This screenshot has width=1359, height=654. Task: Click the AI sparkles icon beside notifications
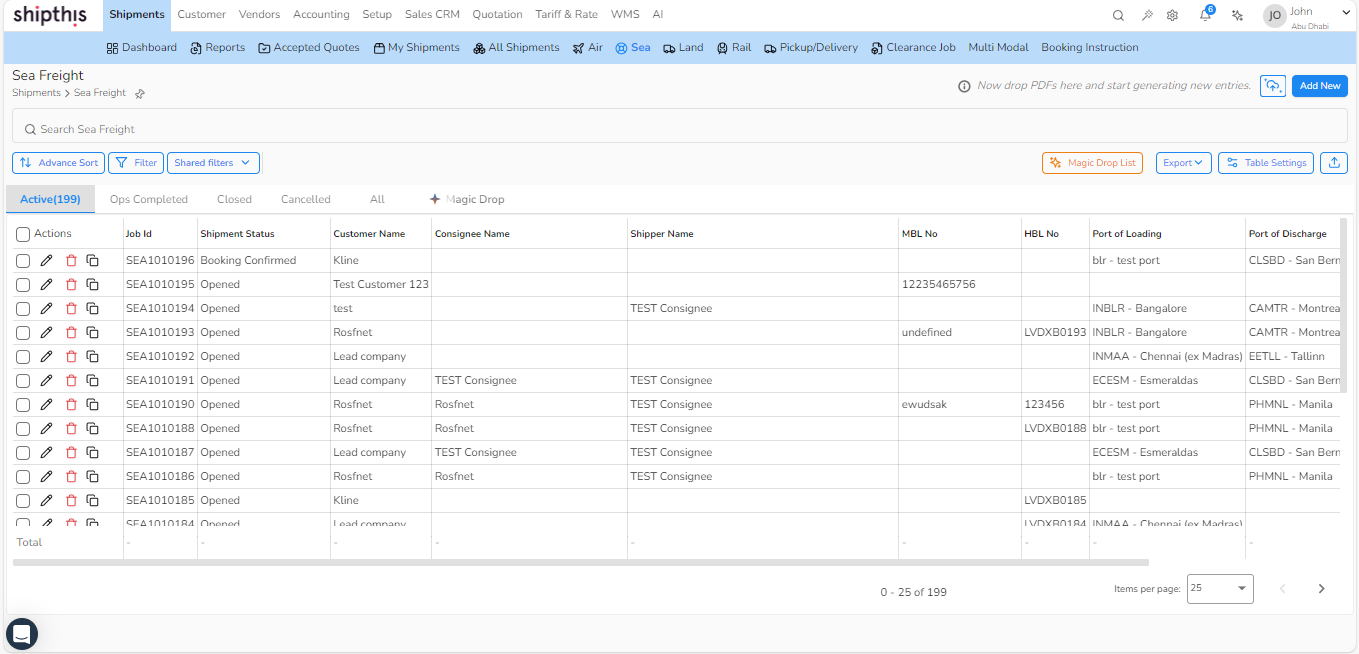coord(1237,15)
